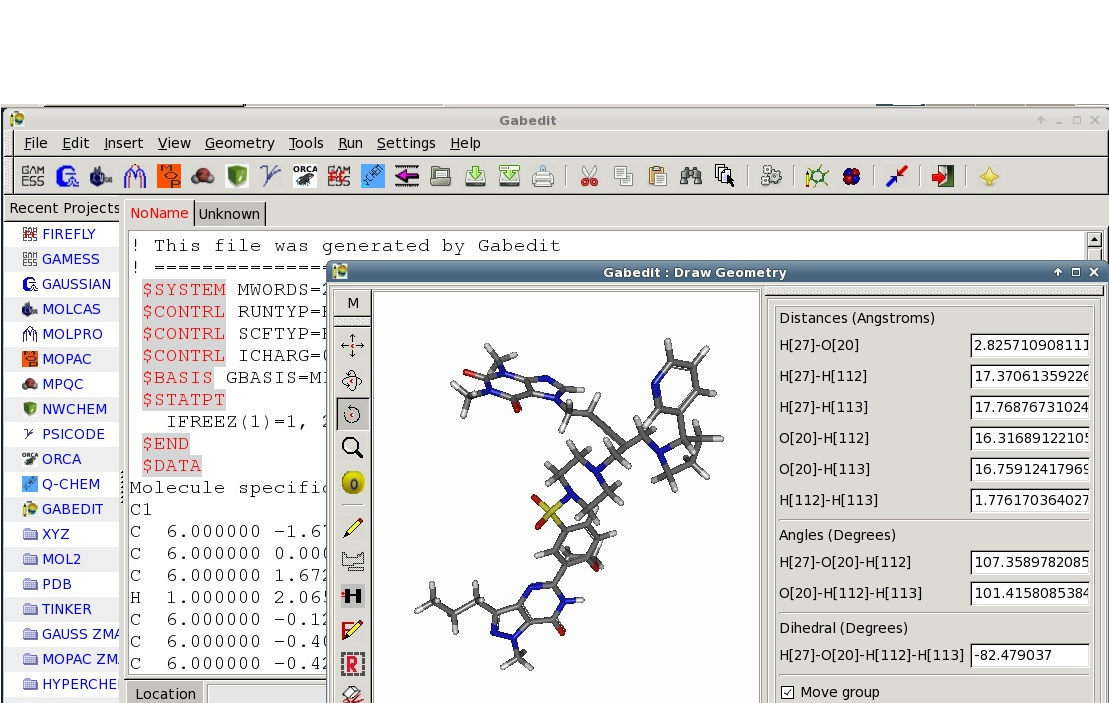Image resolution: width=1109 pixels, height=703 pixels.
Task: Click the Dihedral angle value field
Action: click(x=1030, y=656)
